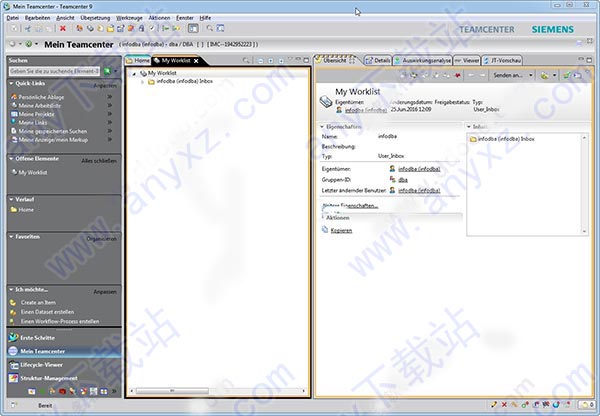Click Organisieren in Favoriten header
600x416 pixels.
pyautogui.click(x=101, y=239)
